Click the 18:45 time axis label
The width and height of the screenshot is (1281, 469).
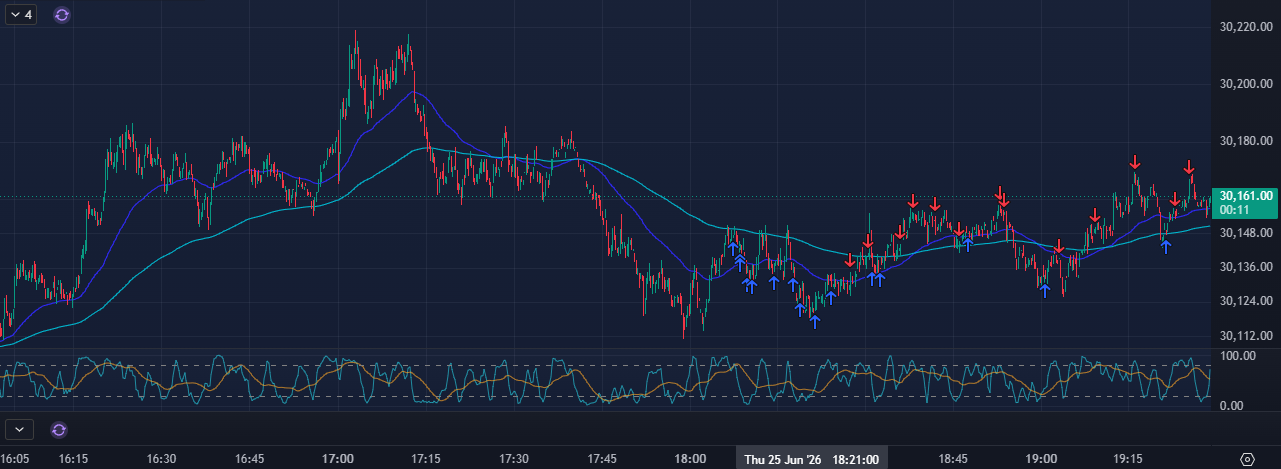[953, 458]
